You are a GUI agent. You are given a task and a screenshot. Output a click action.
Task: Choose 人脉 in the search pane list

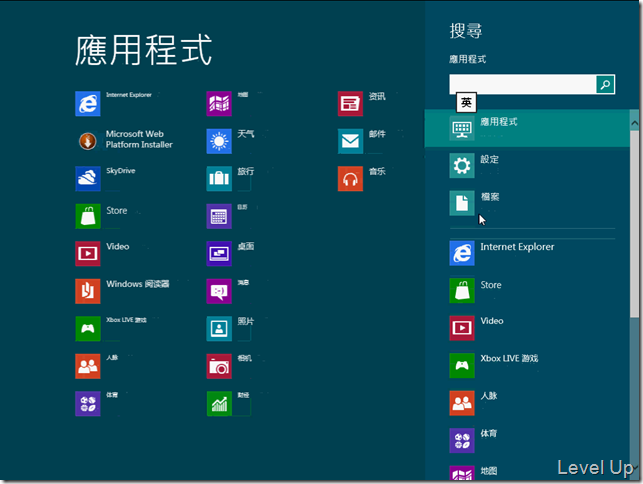(x=527, y=403)
